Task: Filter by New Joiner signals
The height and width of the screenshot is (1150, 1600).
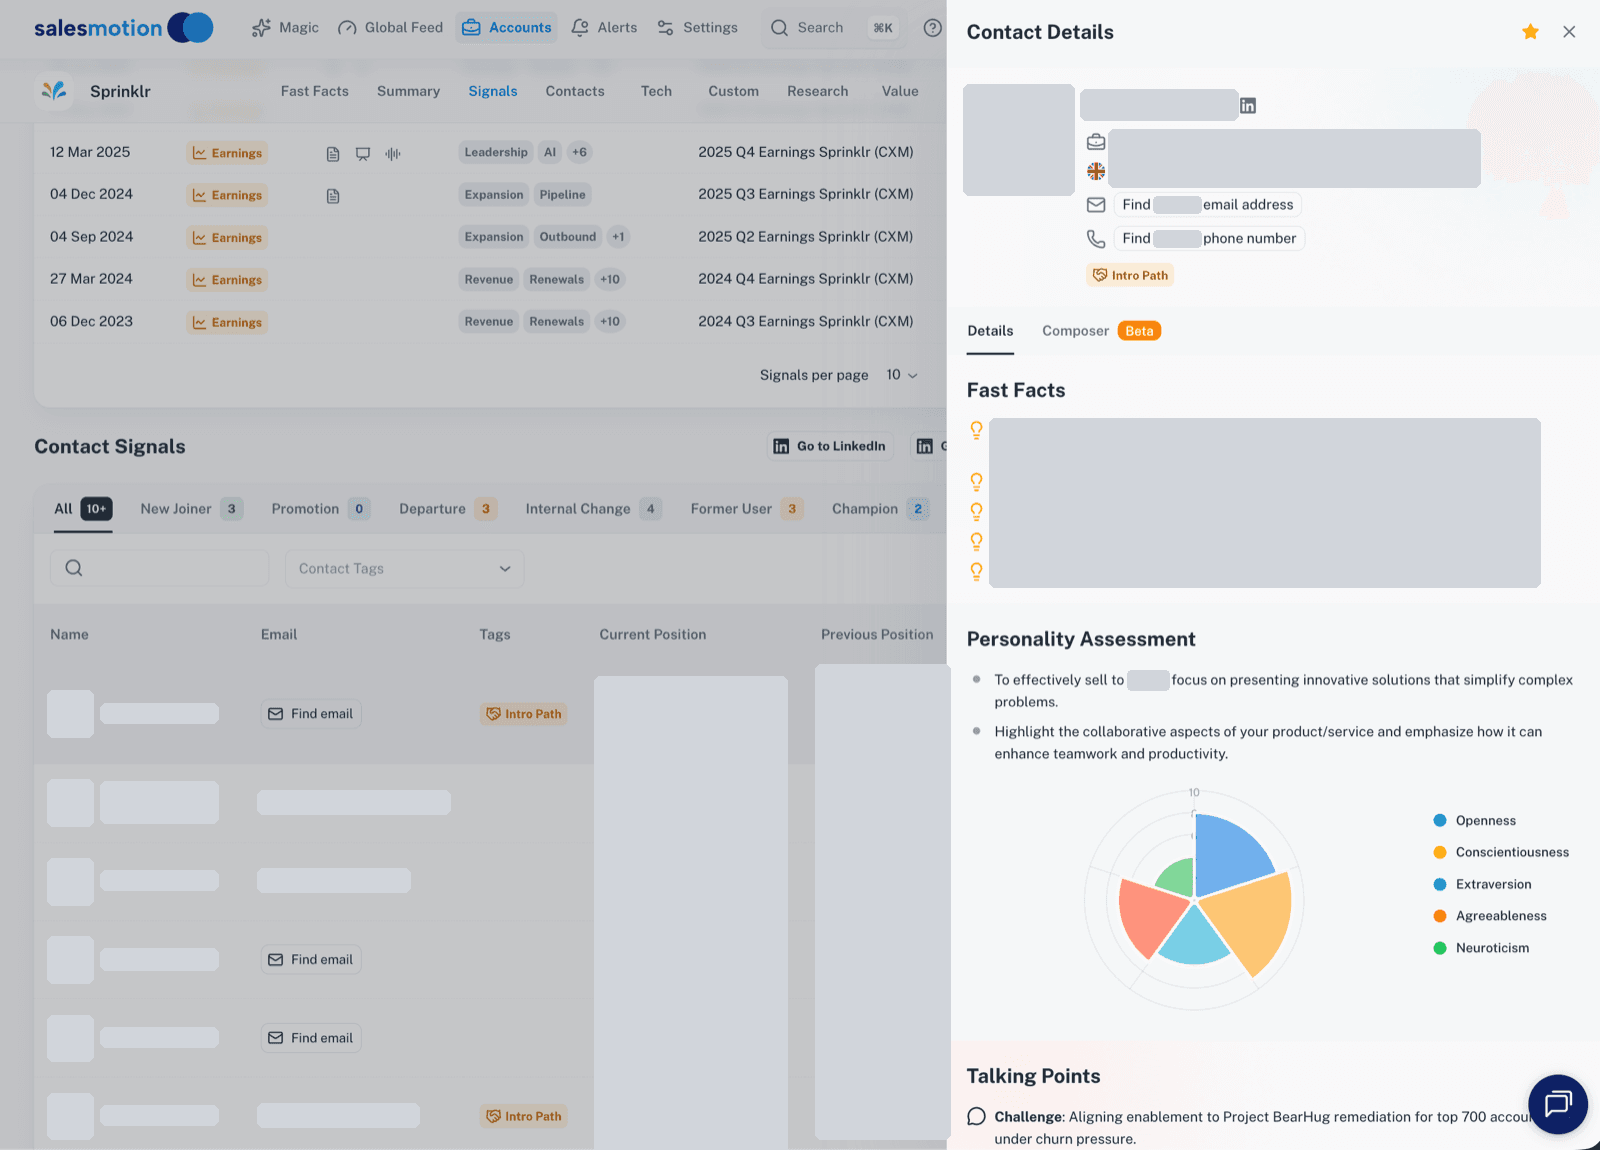Action: (x=191, y=509)
